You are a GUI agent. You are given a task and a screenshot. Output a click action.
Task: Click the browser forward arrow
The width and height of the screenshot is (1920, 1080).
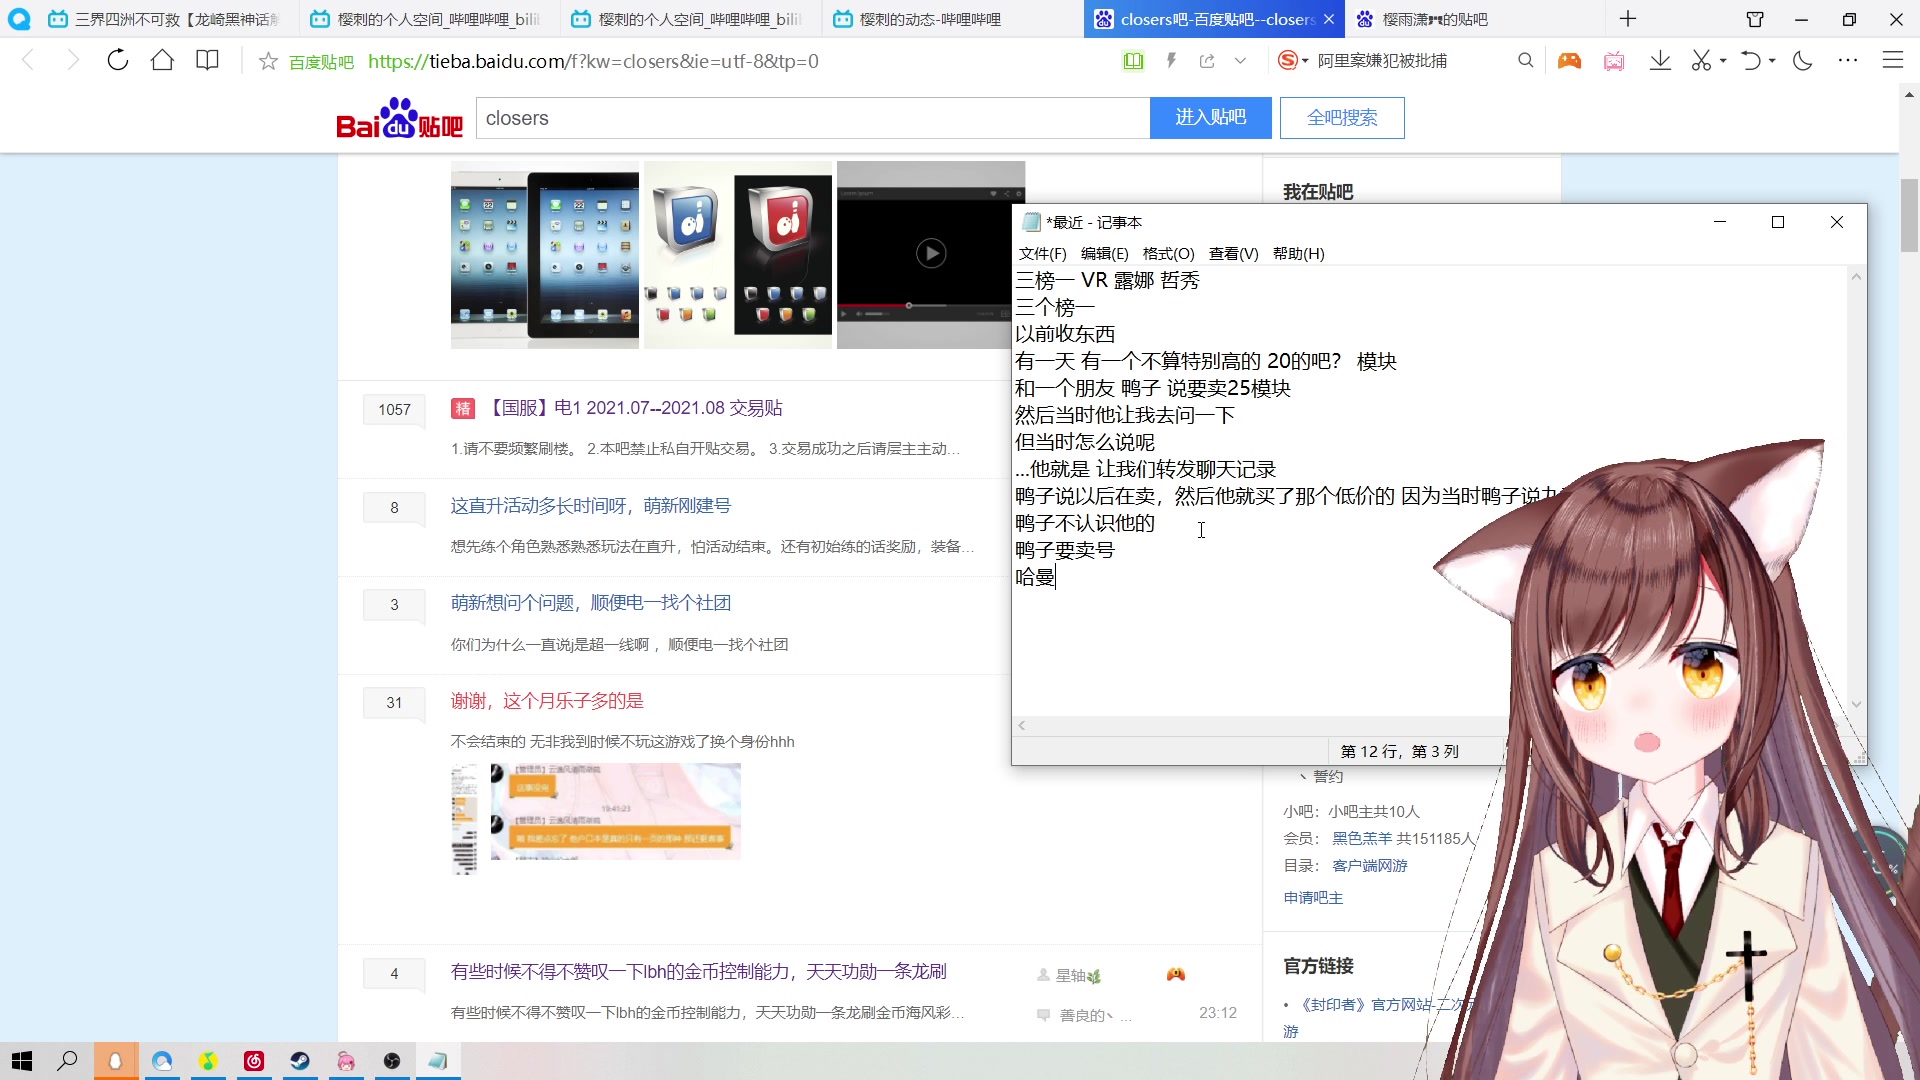(x=72, y=61)
